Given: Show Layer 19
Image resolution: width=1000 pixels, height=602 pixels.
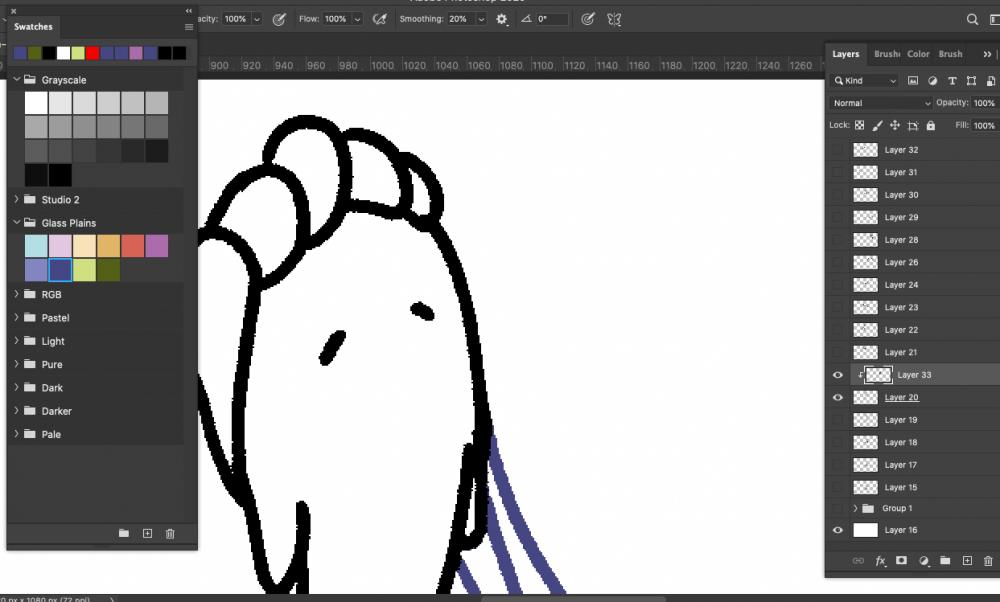Looking at the screenshot, I should [x=838, y=420].
